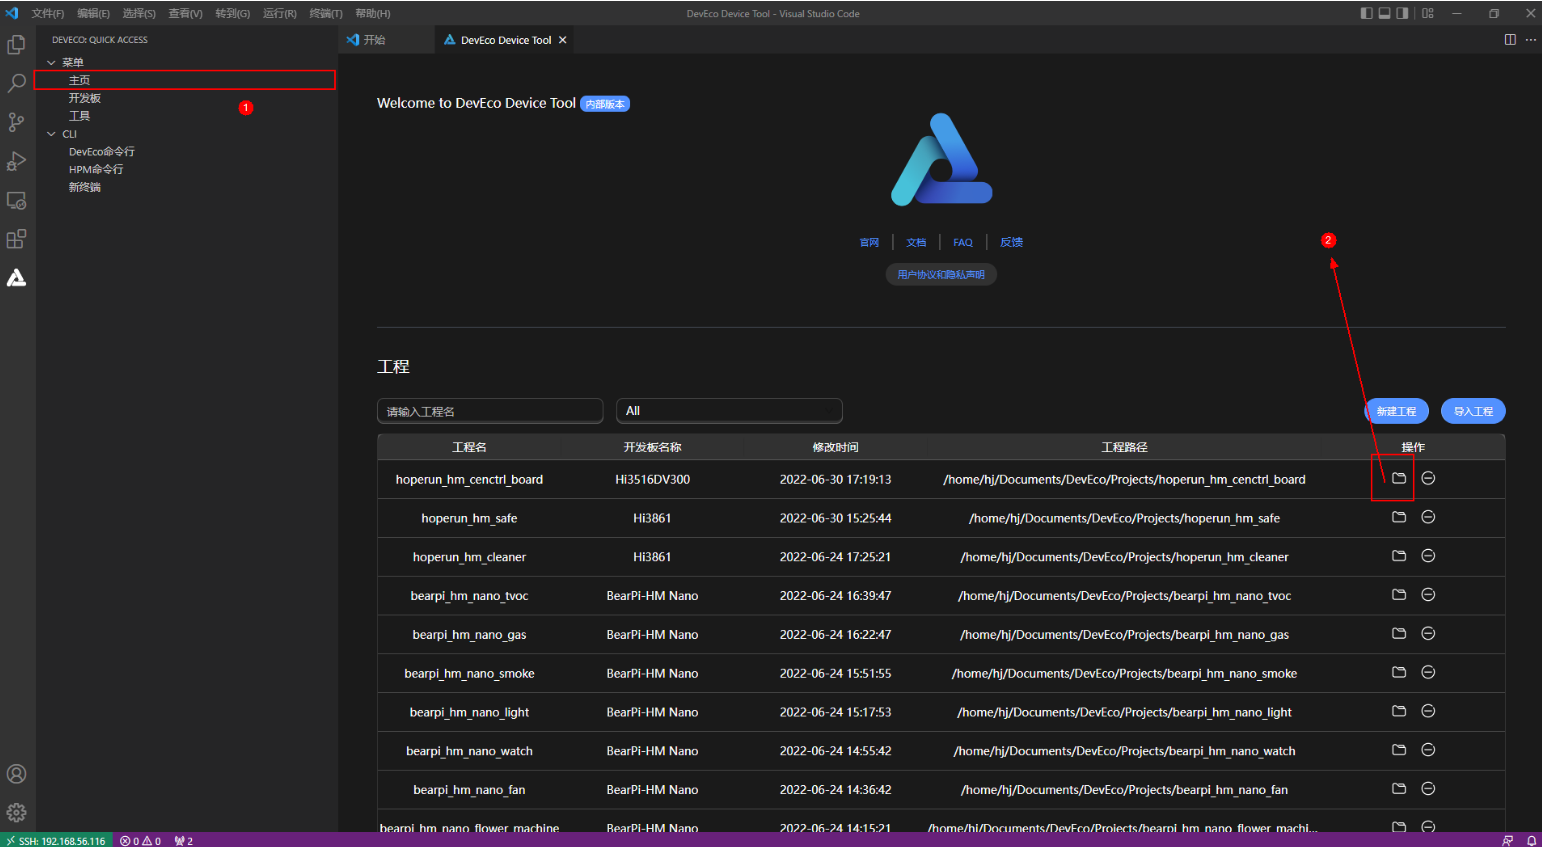Sort by the 修改时间 column header
This screenshot has height=847, width=1542.
tap(835, 447)
